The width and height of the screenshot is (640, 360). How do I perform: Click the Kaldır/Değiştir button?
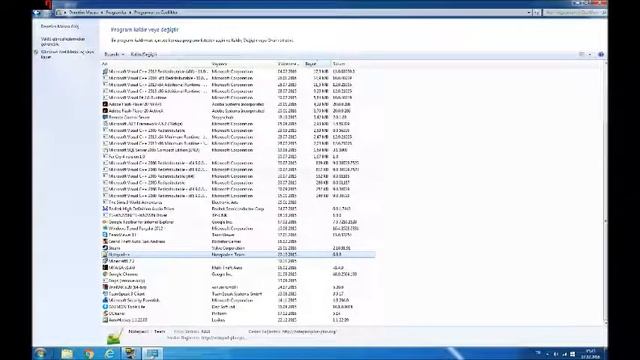[x=144, y=54]
